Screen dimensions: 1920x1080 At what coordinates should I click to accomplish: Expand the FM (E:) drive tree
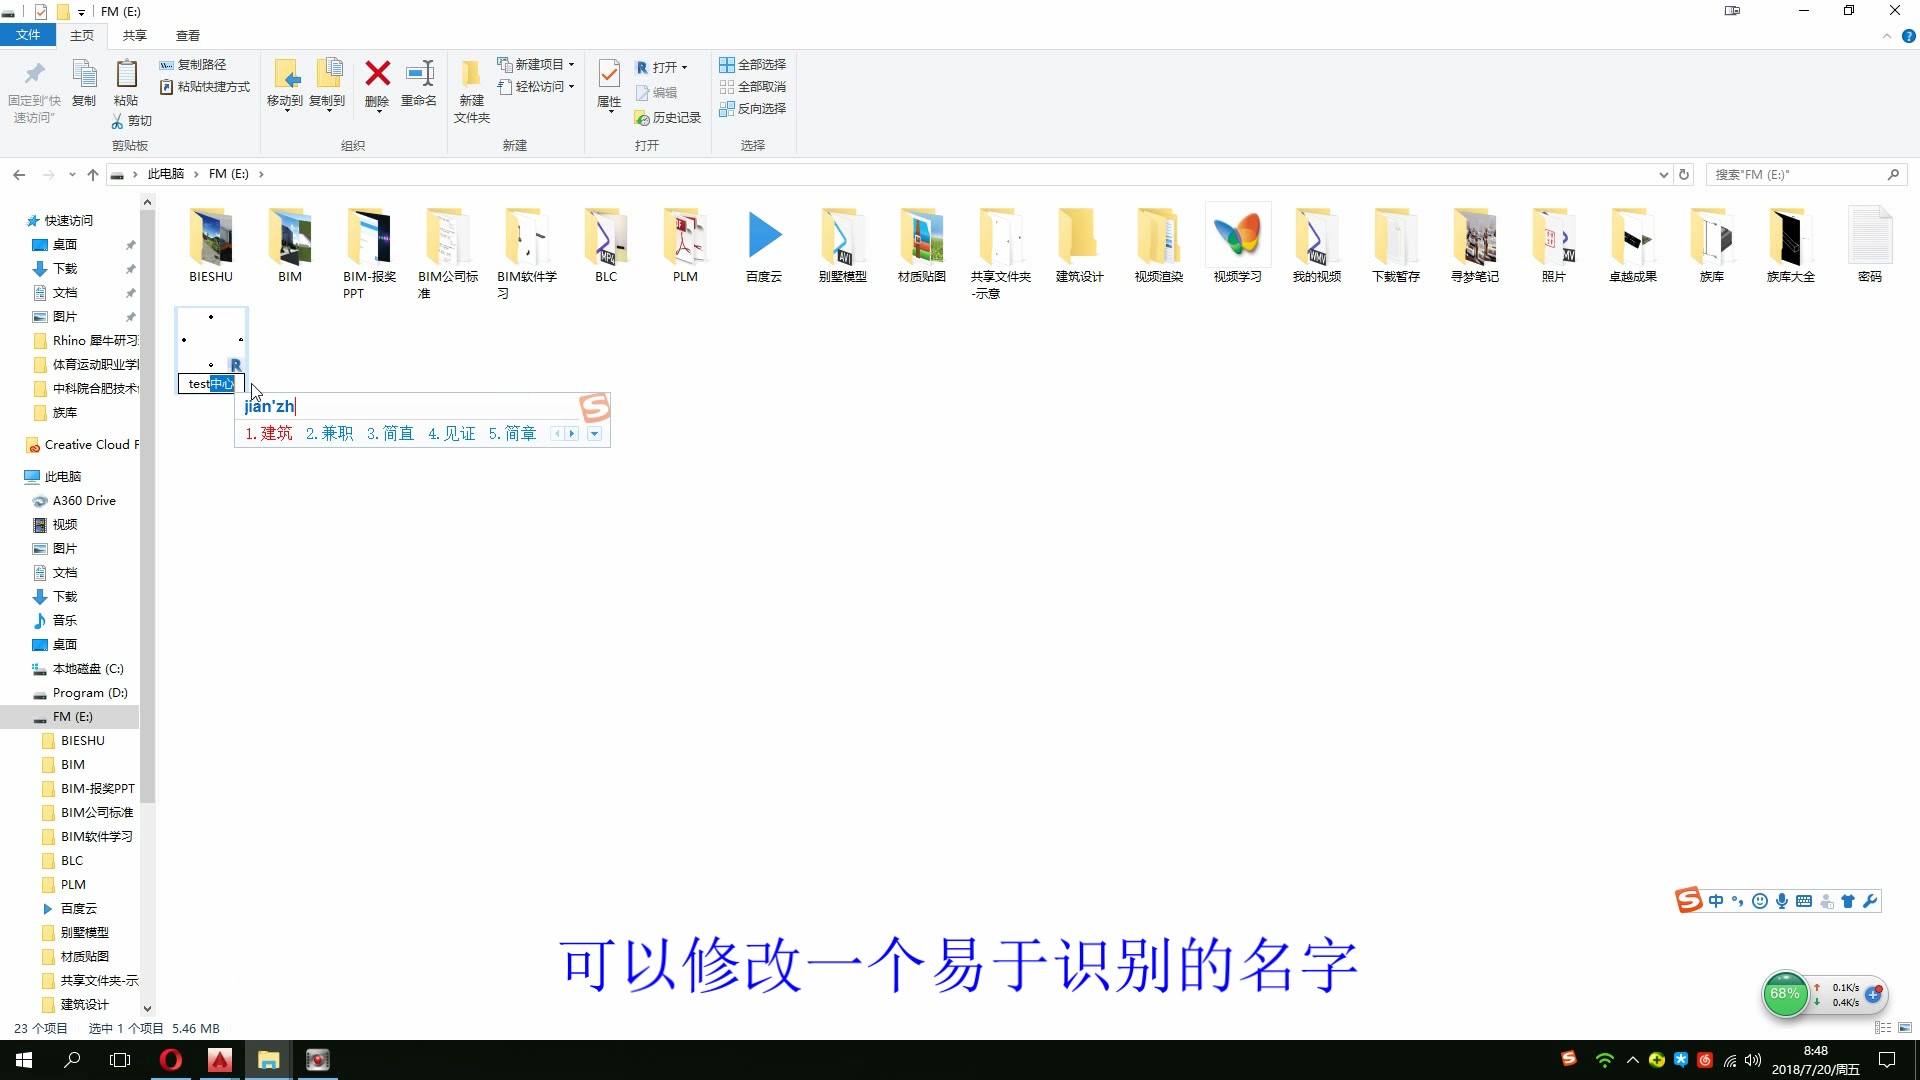click(x=25, y=716)
